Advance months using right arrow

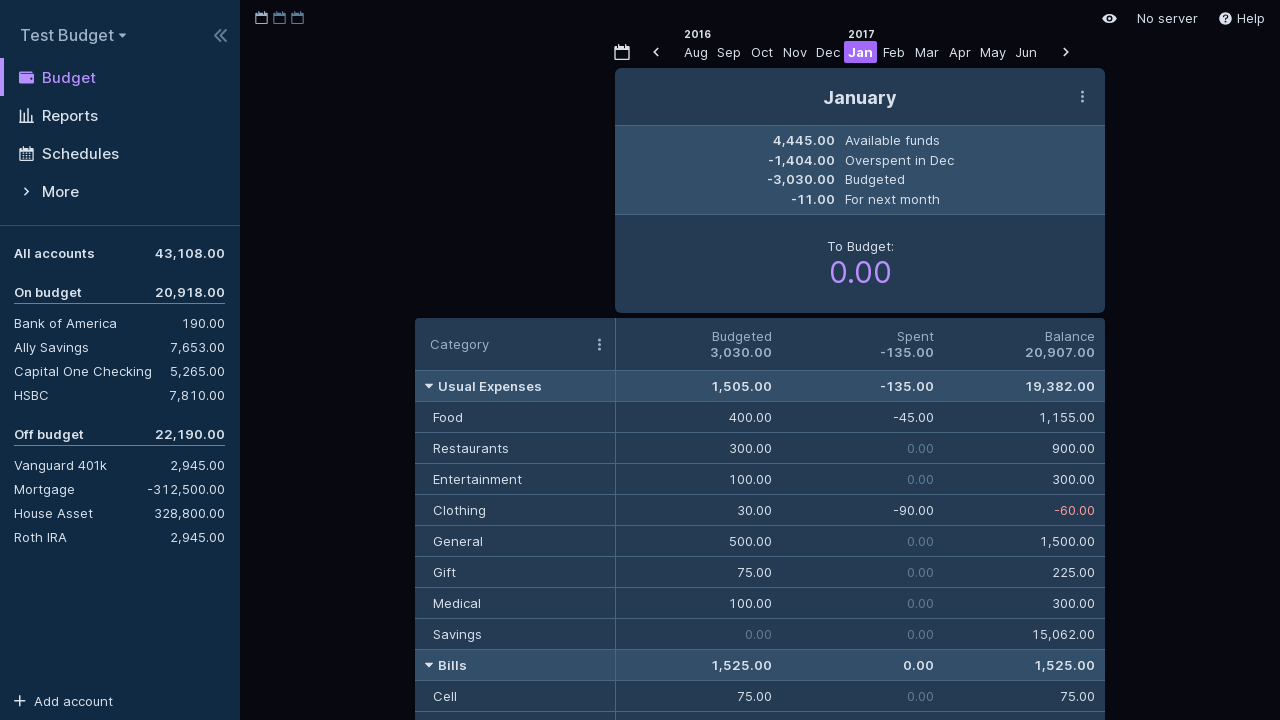pos(1066,52)
